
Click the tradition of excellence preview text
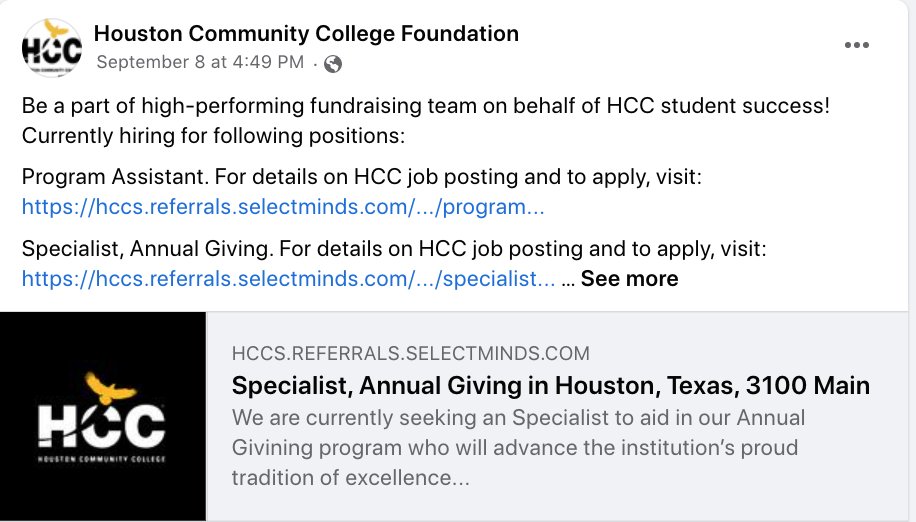coord(351,478)
